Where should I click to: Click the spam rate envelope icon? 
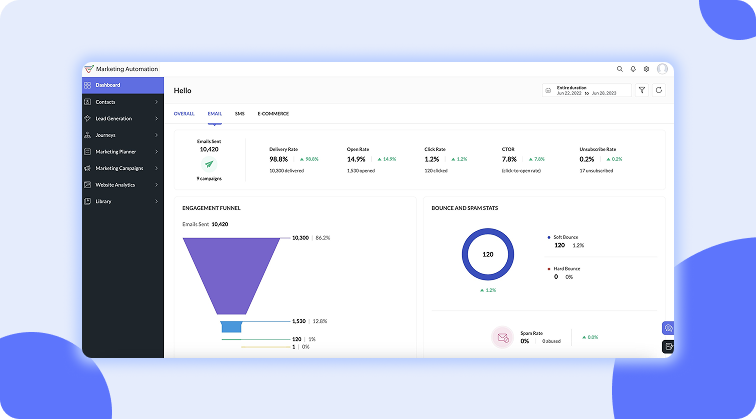pos(502,338)
